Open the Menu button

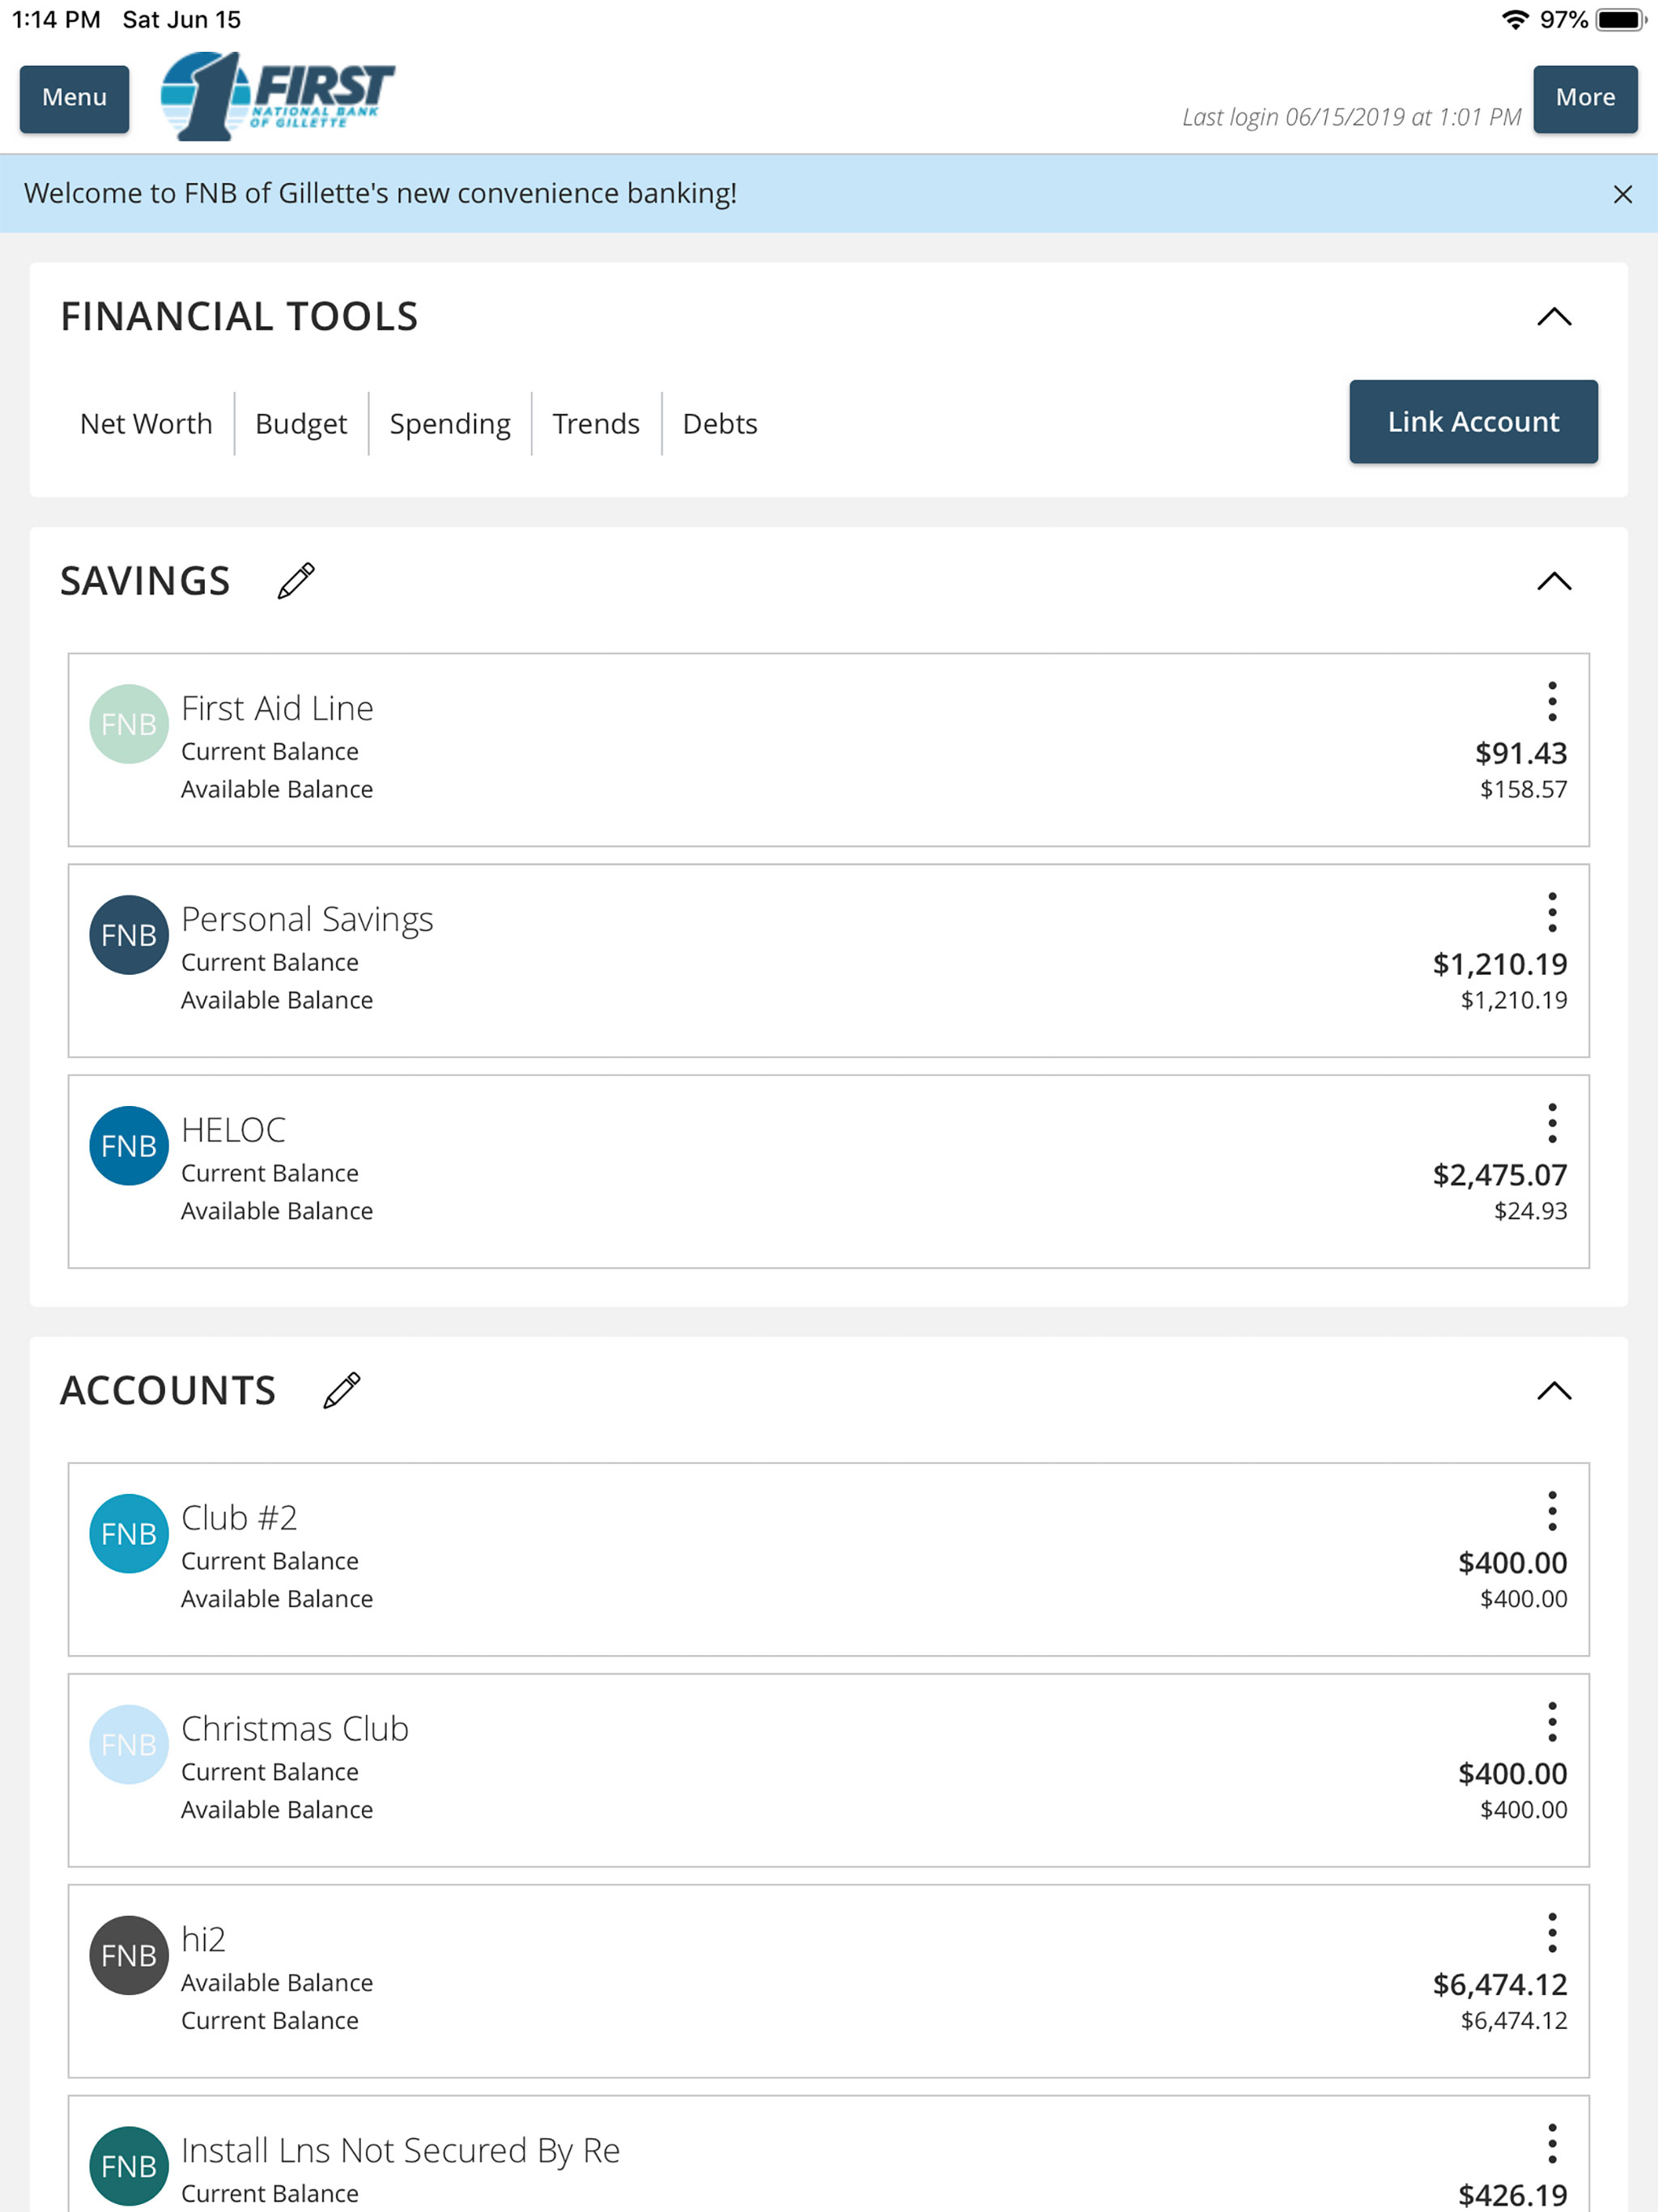(x=74, y=99)
